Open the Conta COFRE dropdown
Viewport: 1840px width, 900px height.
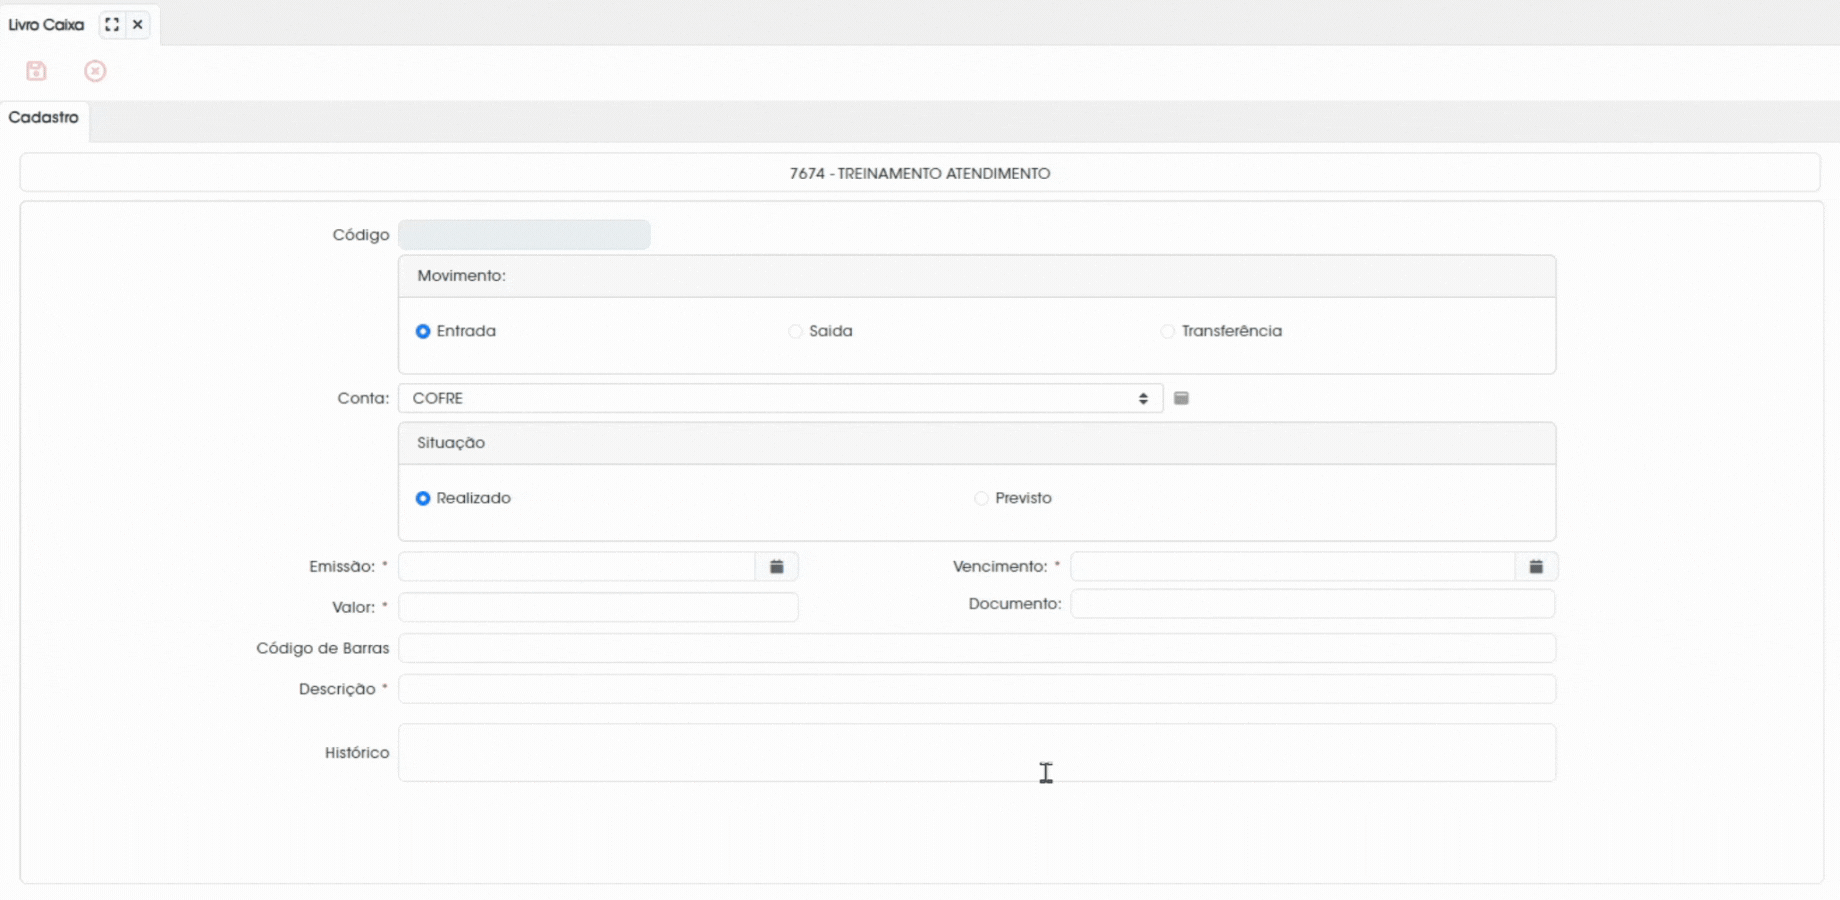[780, 398]
